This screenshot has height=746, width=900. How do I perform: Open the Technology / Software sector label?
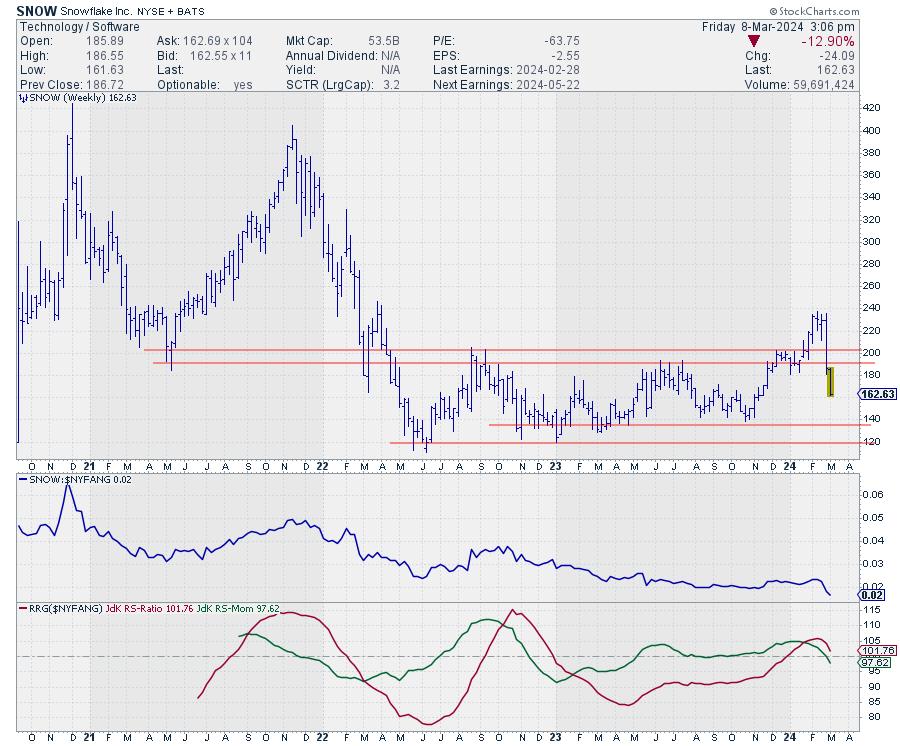click(x=66, y=24)
